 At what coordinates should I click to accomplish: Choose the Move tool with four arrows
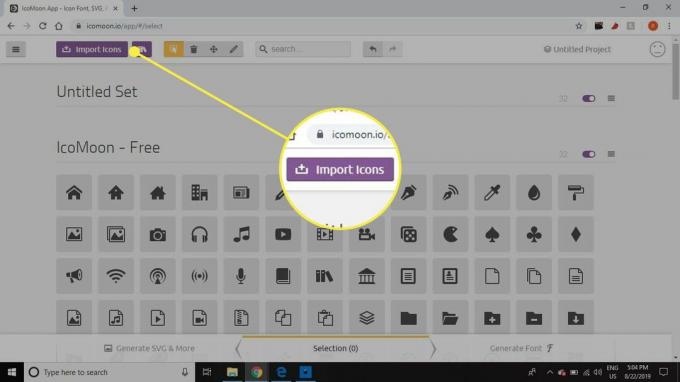coord(213,49)
